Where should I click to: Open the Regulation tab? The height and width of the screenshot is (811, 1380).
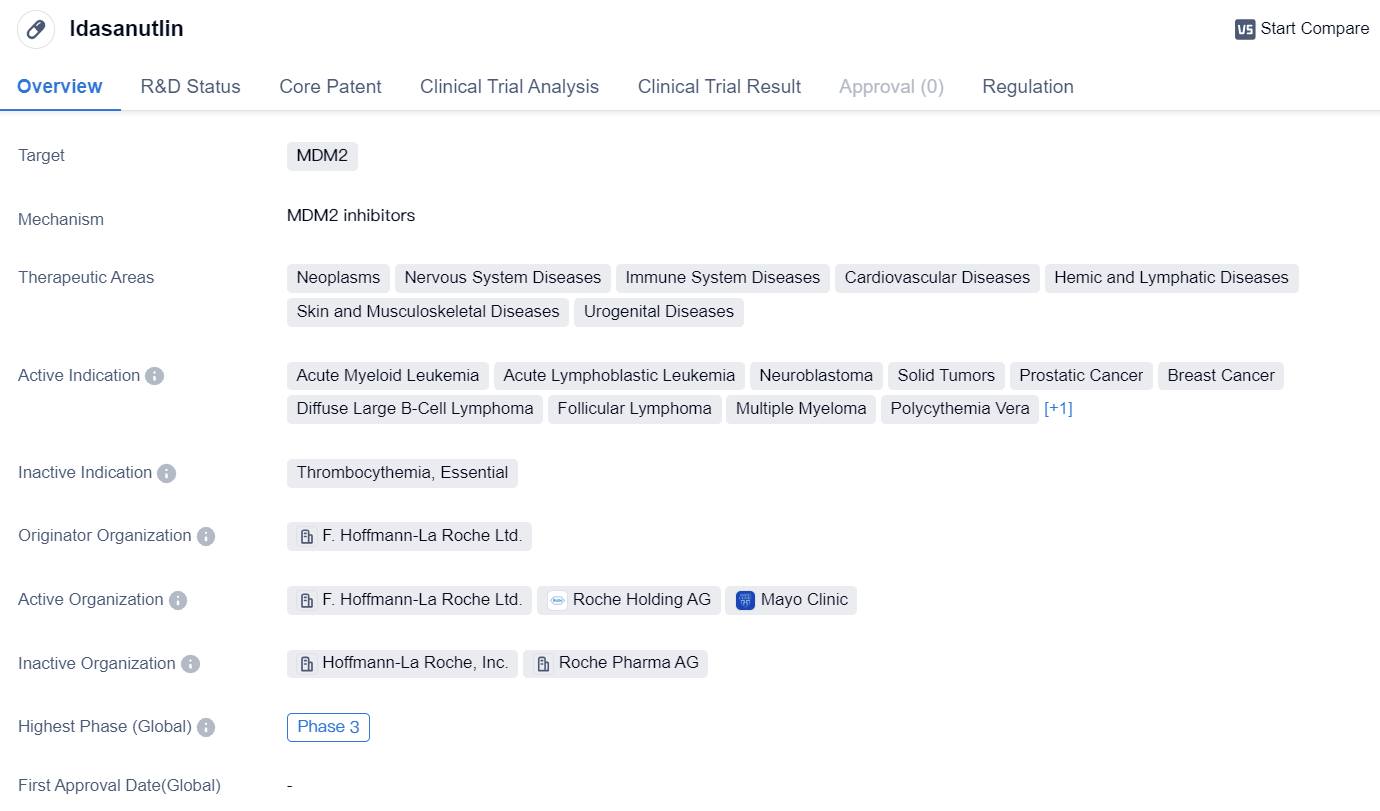tap(1027, 87)
